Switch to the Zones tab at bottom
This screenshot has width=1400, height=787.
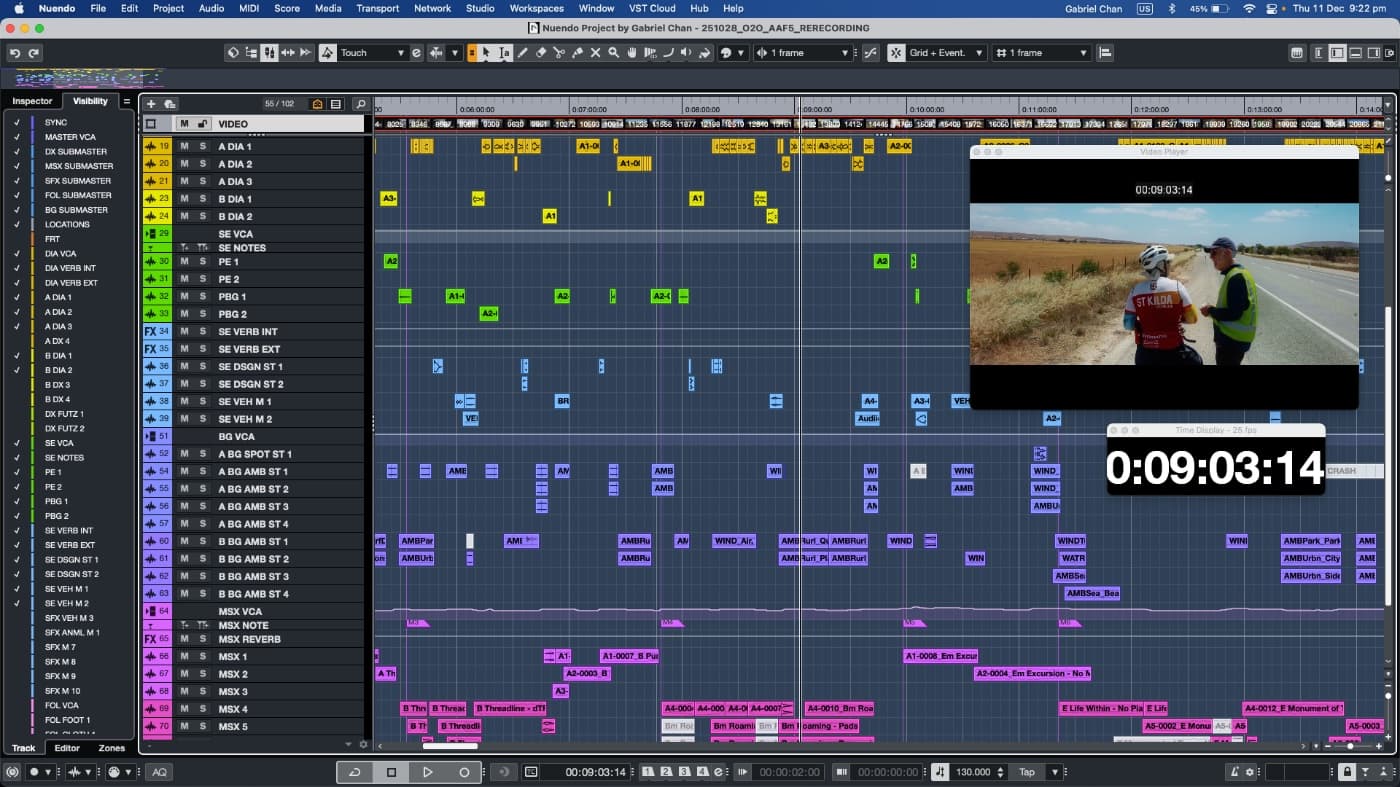pos(112,748)
